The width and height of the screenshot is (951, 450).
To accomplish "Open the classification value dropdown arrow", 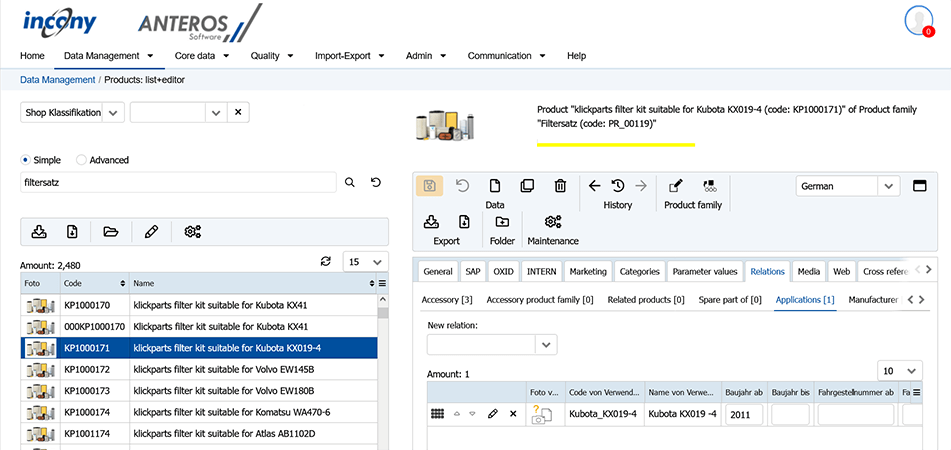I will pos(215,112).
